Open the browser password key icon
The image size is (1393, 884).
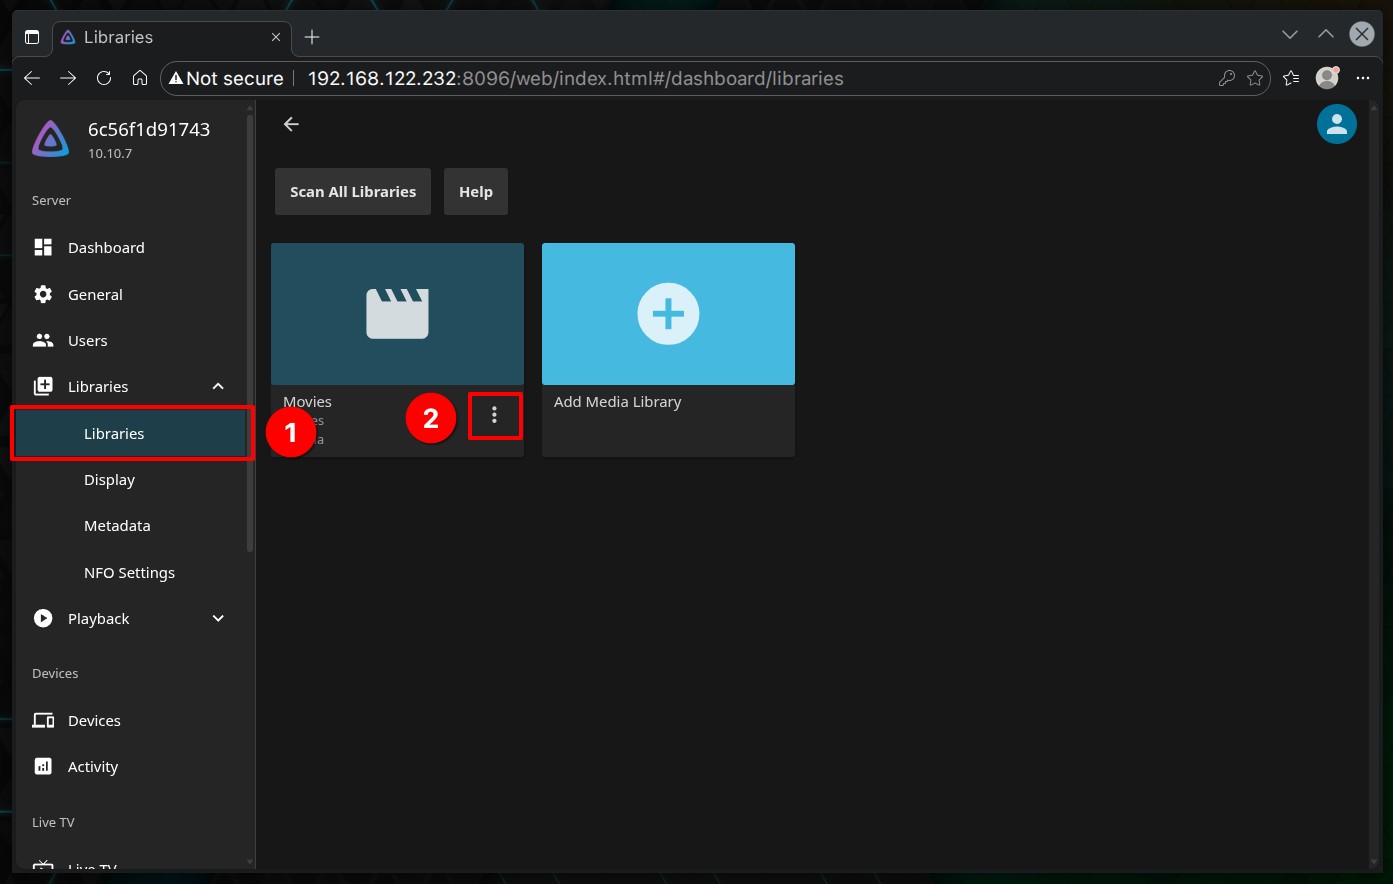pos(1226,78)
